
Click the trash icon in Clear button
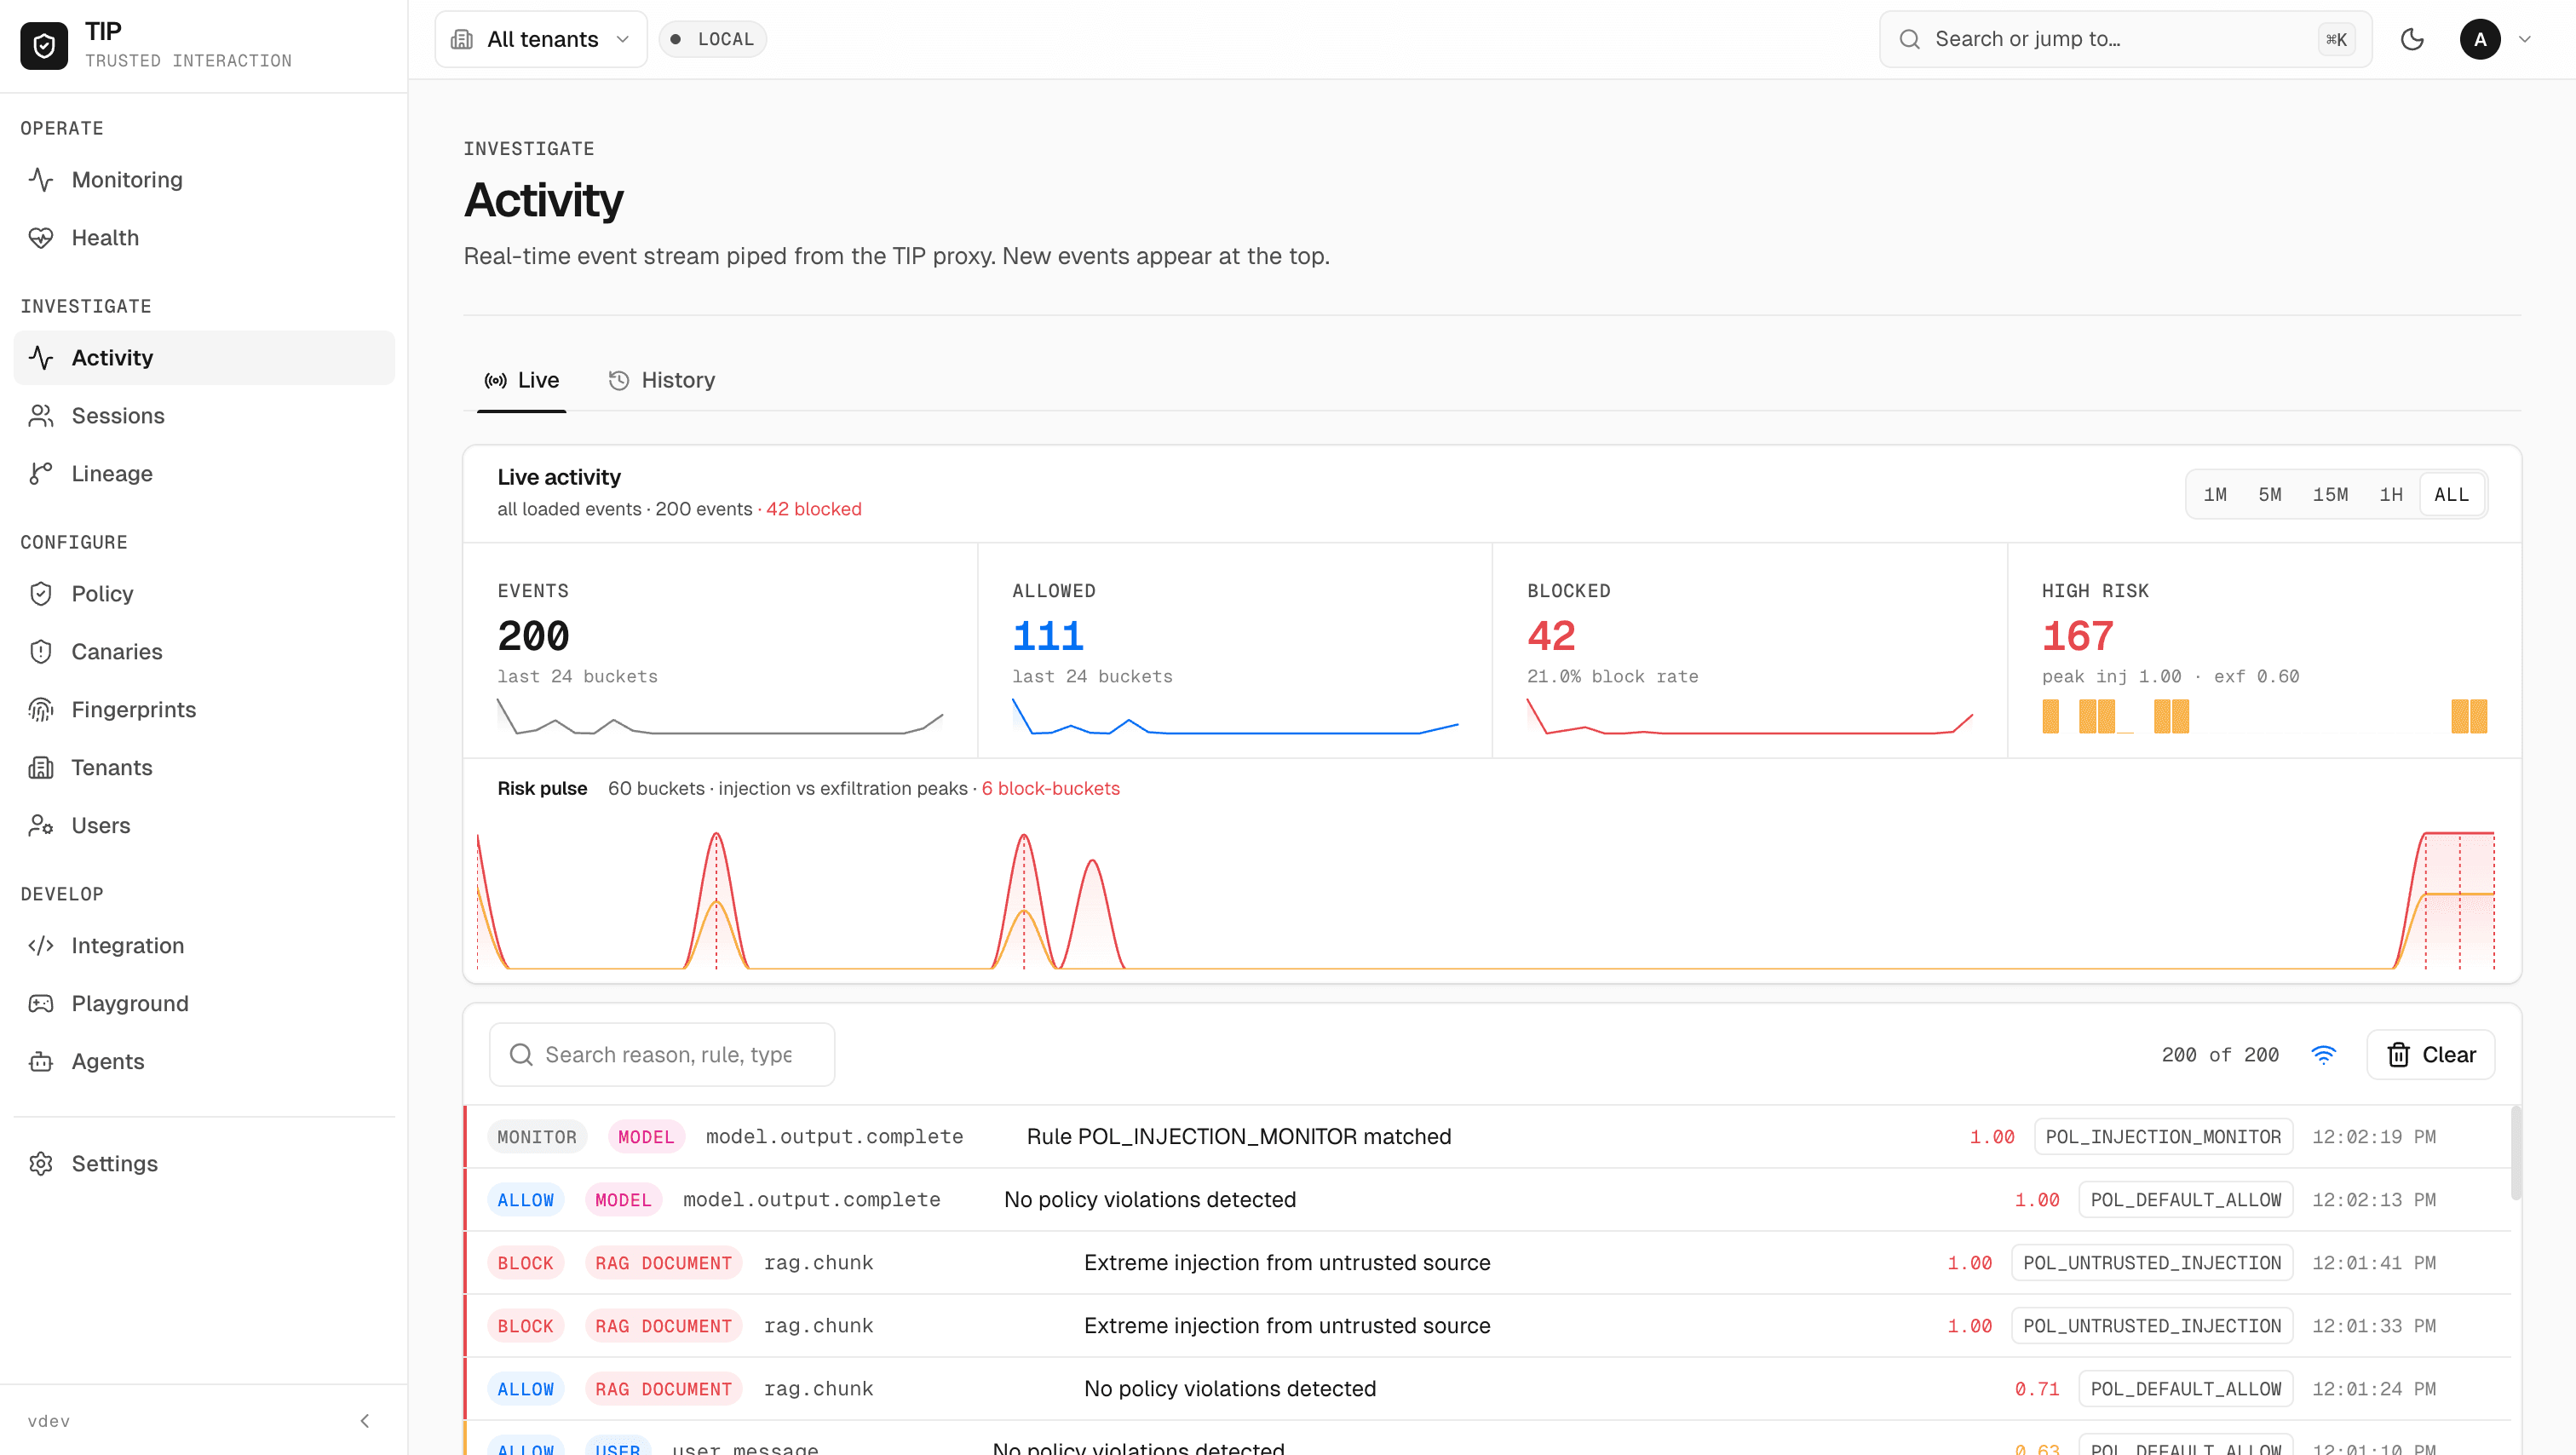pos(2398,1055)
